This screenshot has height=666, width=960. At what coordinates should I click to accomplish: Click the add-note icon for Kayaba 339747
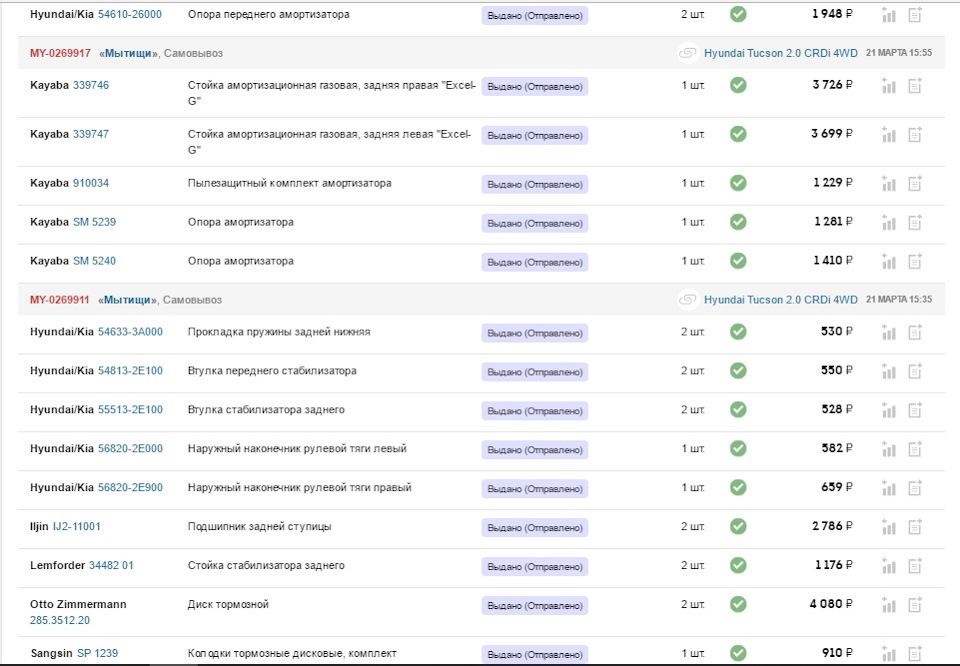(914, 134)
